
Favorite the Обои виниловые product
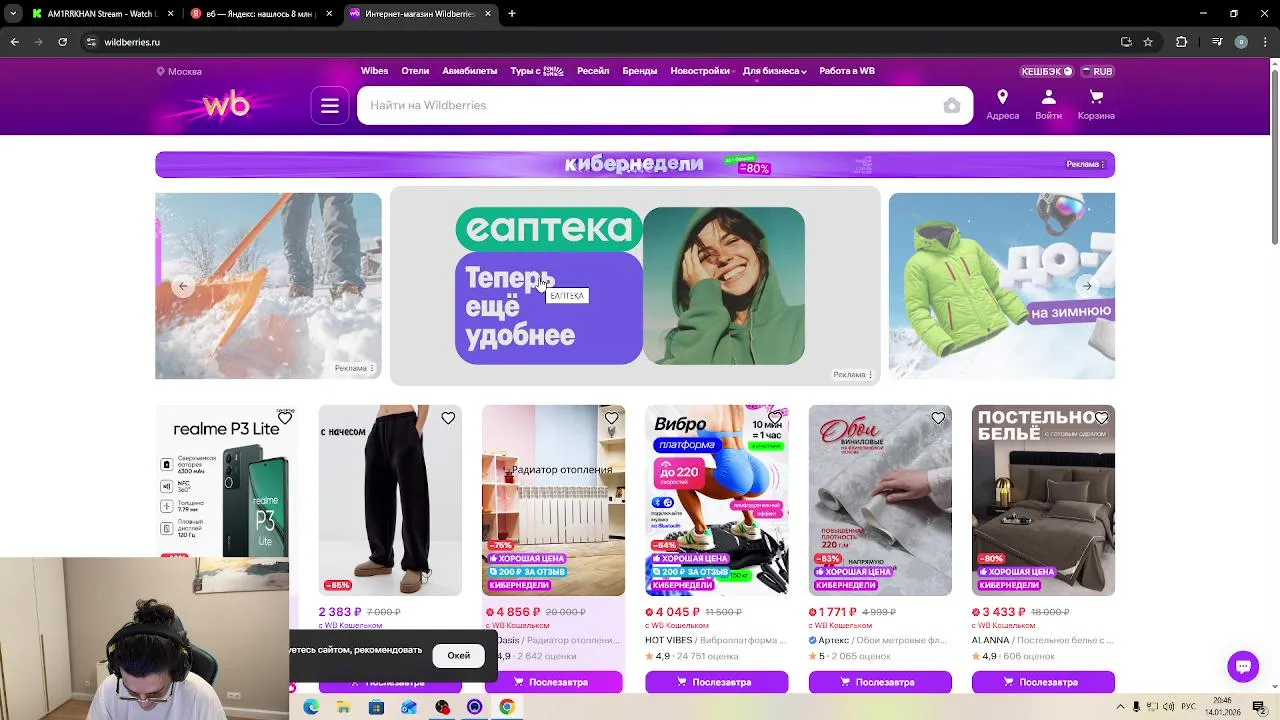pyautogui.click(x=938, y=418)
